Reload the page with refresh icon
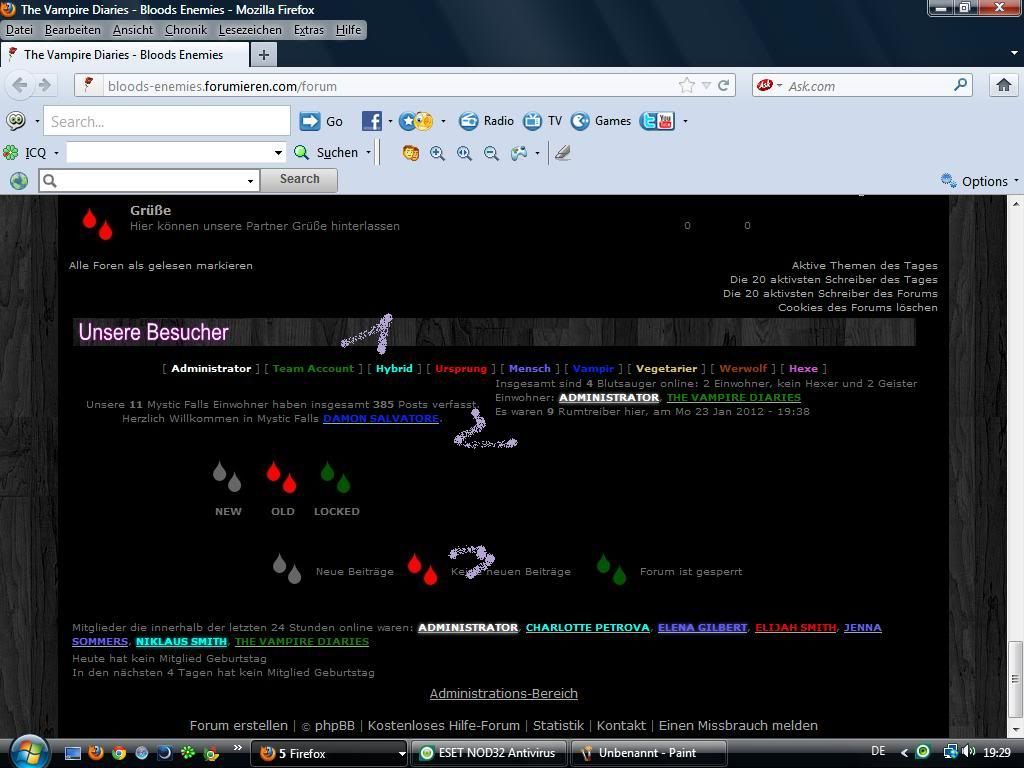 point(724,86)
